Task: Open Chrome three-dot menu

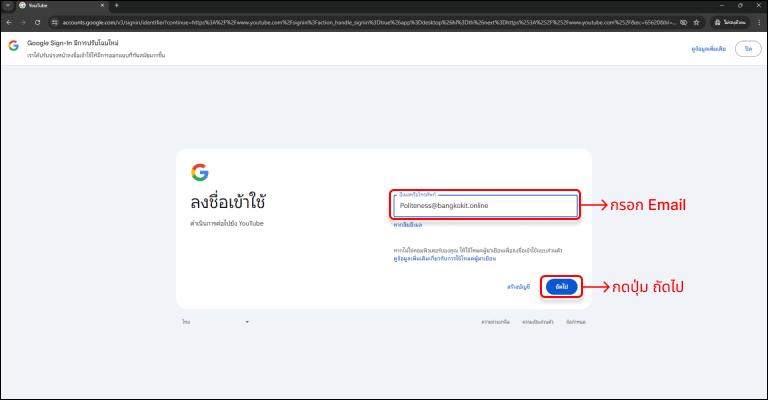Action: tap(760, 23)
